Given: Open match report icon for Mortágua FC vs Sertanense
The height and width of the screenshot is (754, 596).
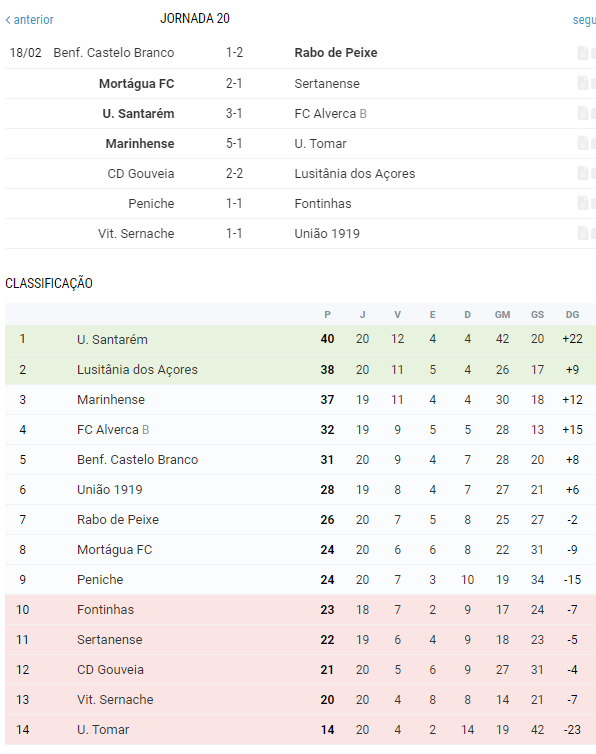Looking at the screenshot, I should point(583,83).
